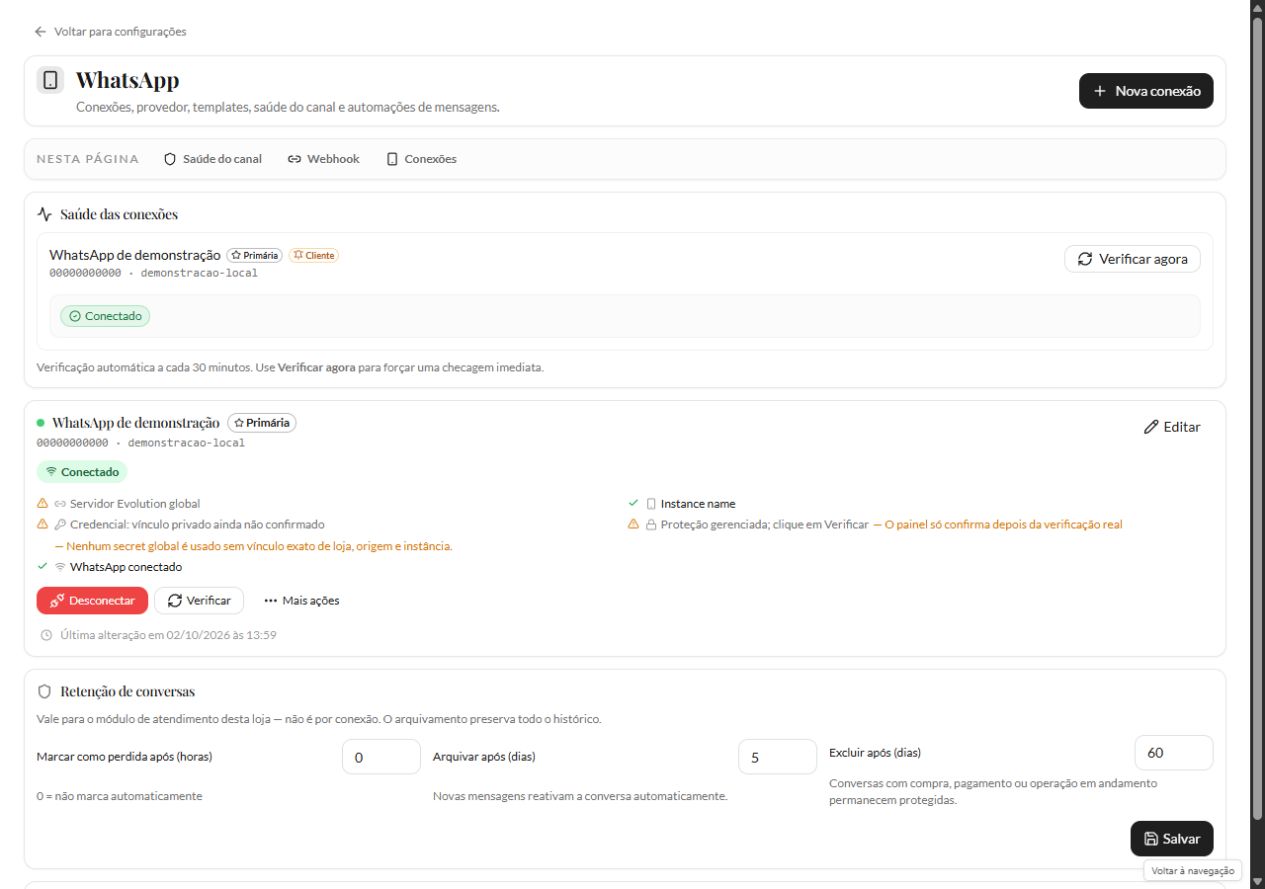Click warning icon beside Credencial row
1265x889 pixels.
(x=42, y=524)
